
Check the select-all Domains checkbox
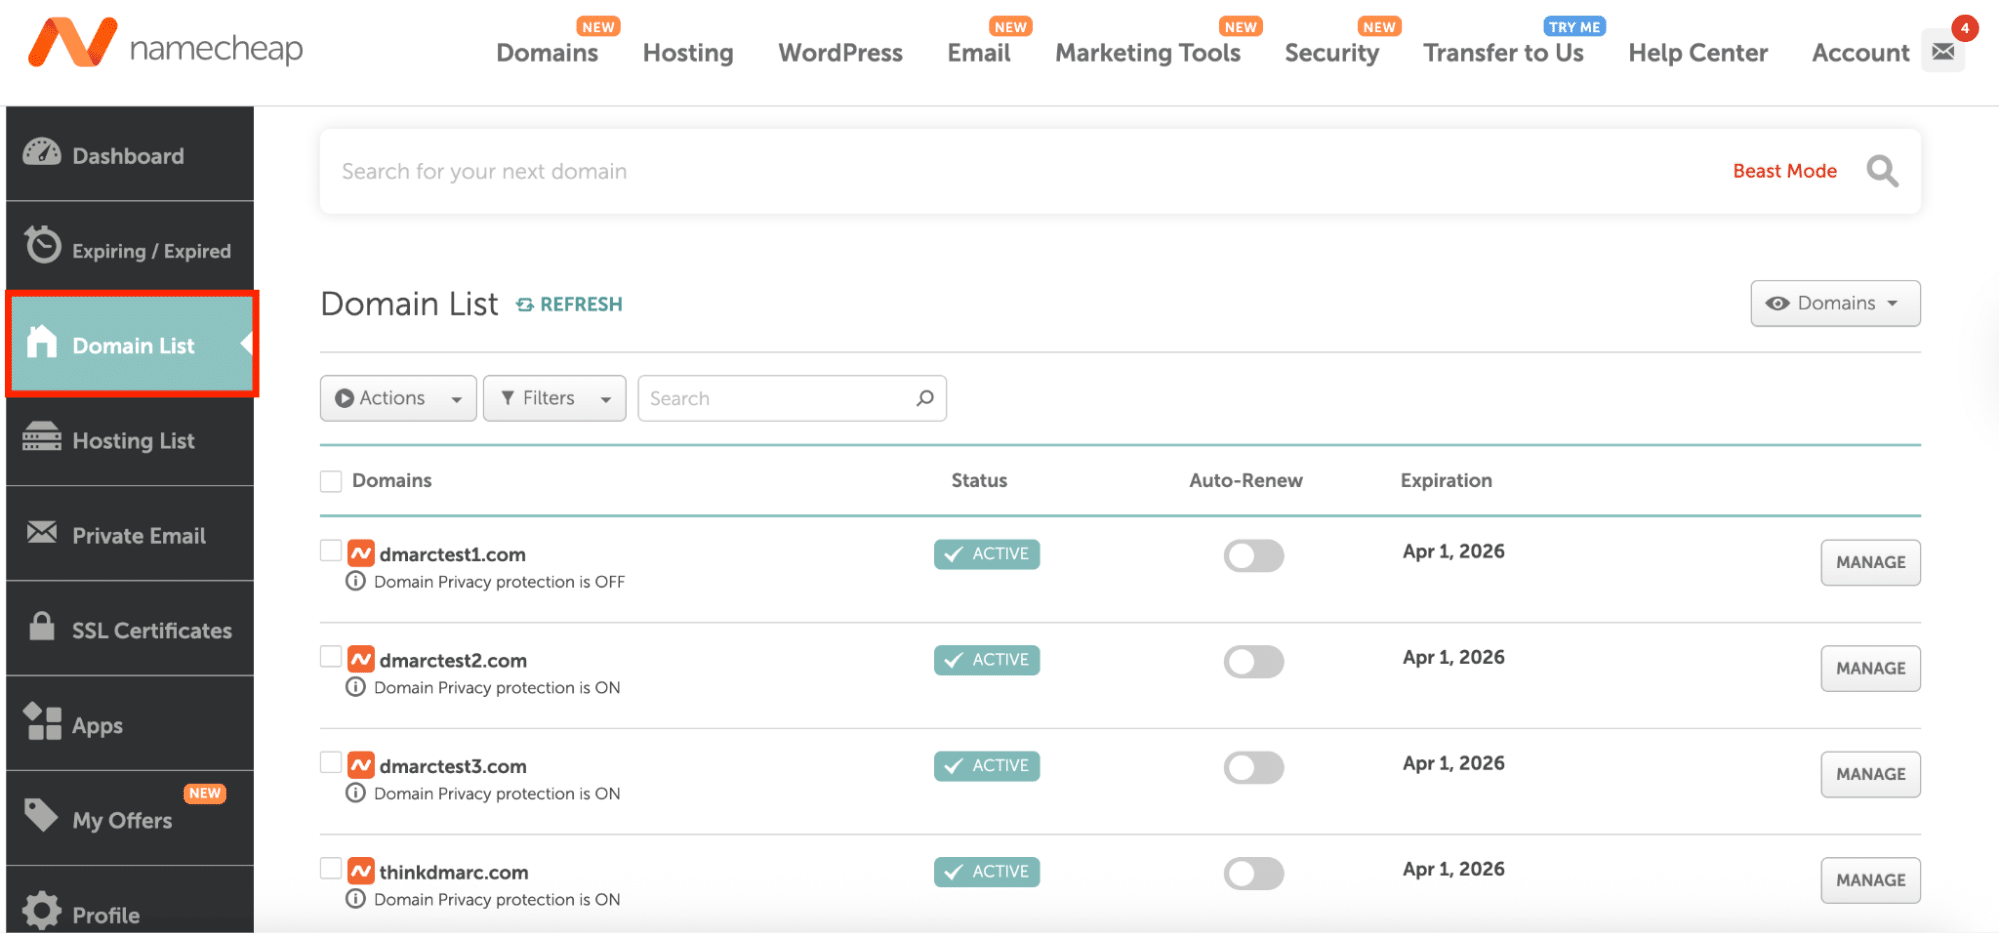tap(331, 481)
